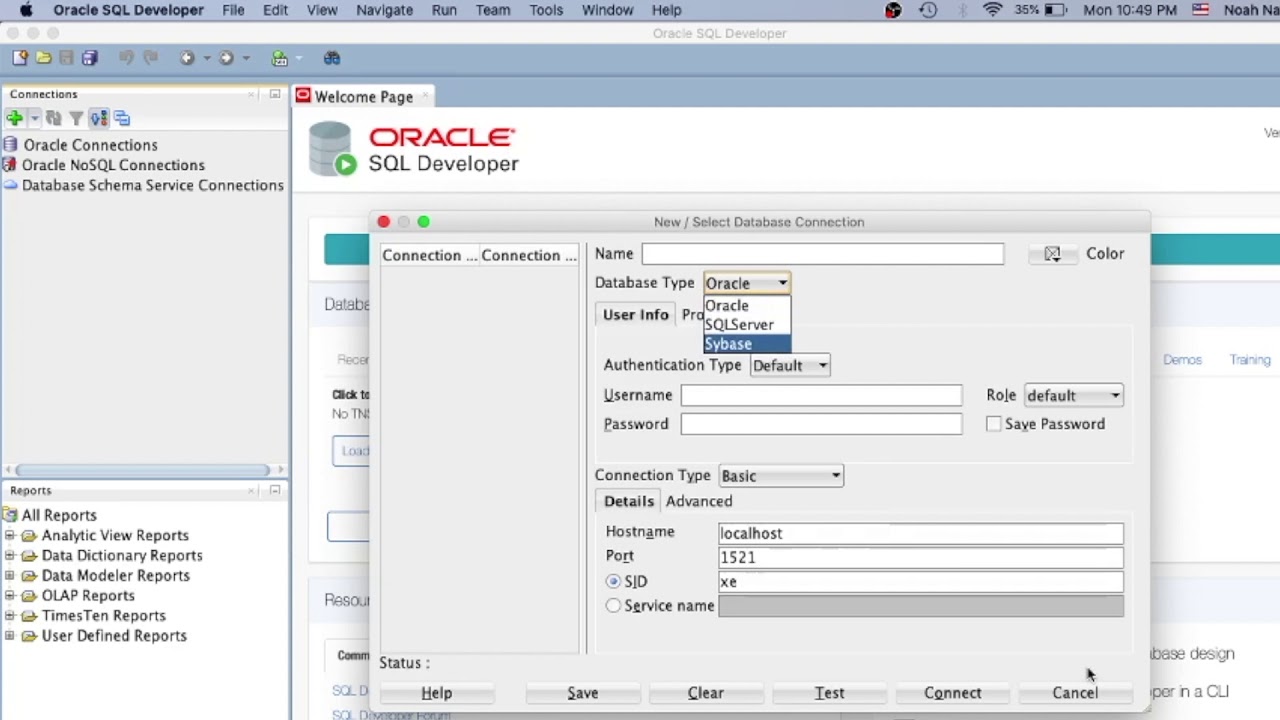
Task: Open the Team menu
Action: pos(493,10)
